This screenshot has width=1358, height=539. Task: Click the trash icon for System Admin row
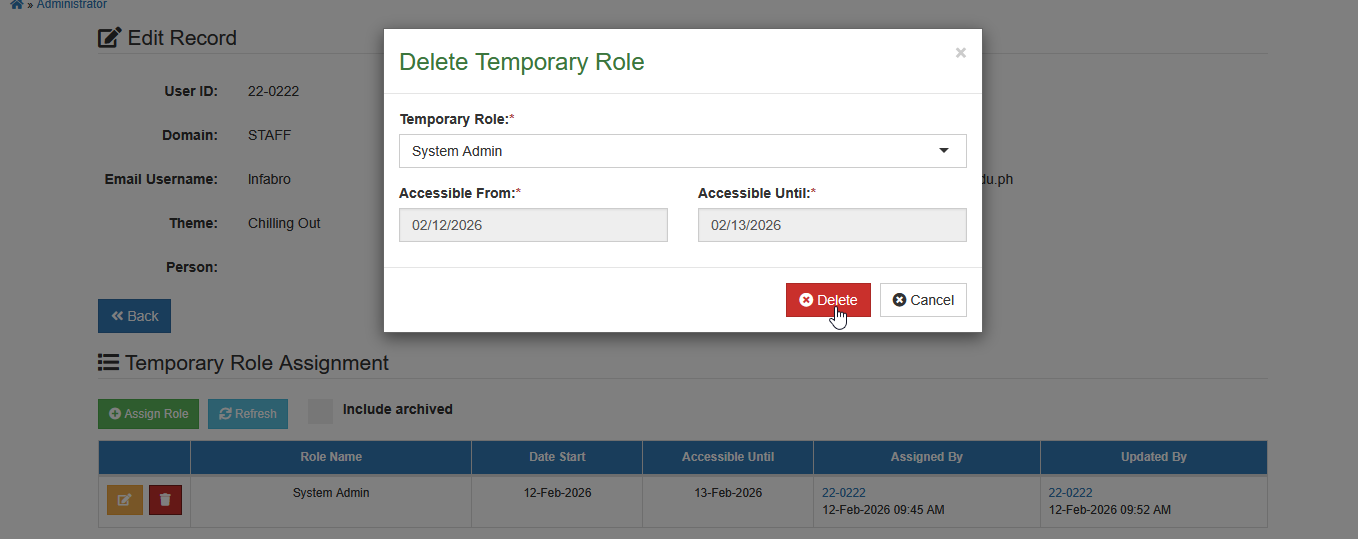tap(166, 500)
